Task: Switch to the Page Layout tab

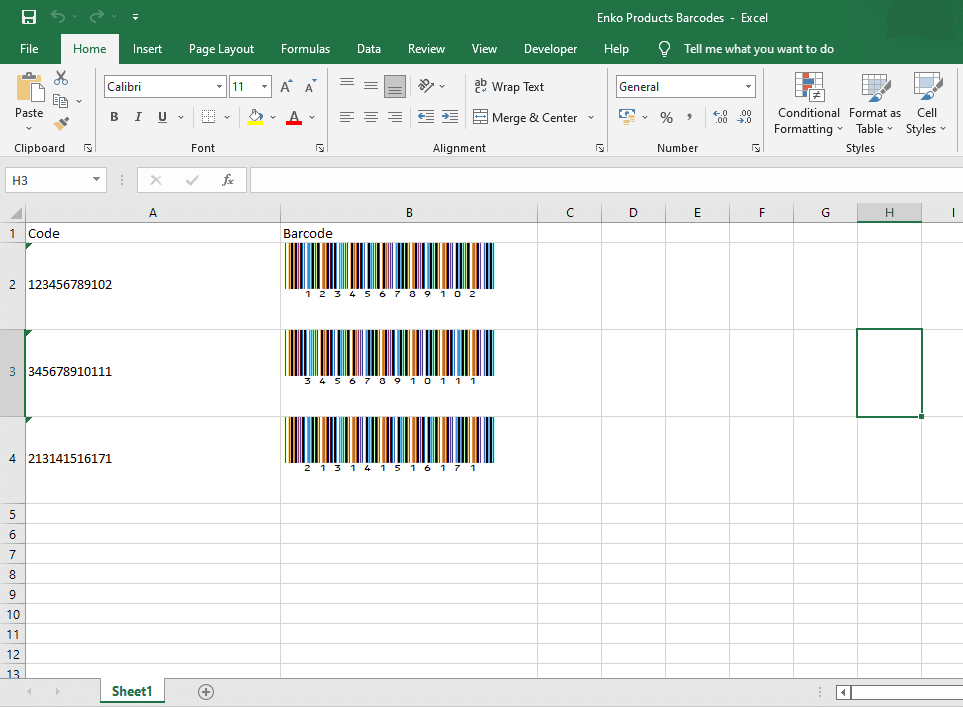Action: [x=221, y=49]
